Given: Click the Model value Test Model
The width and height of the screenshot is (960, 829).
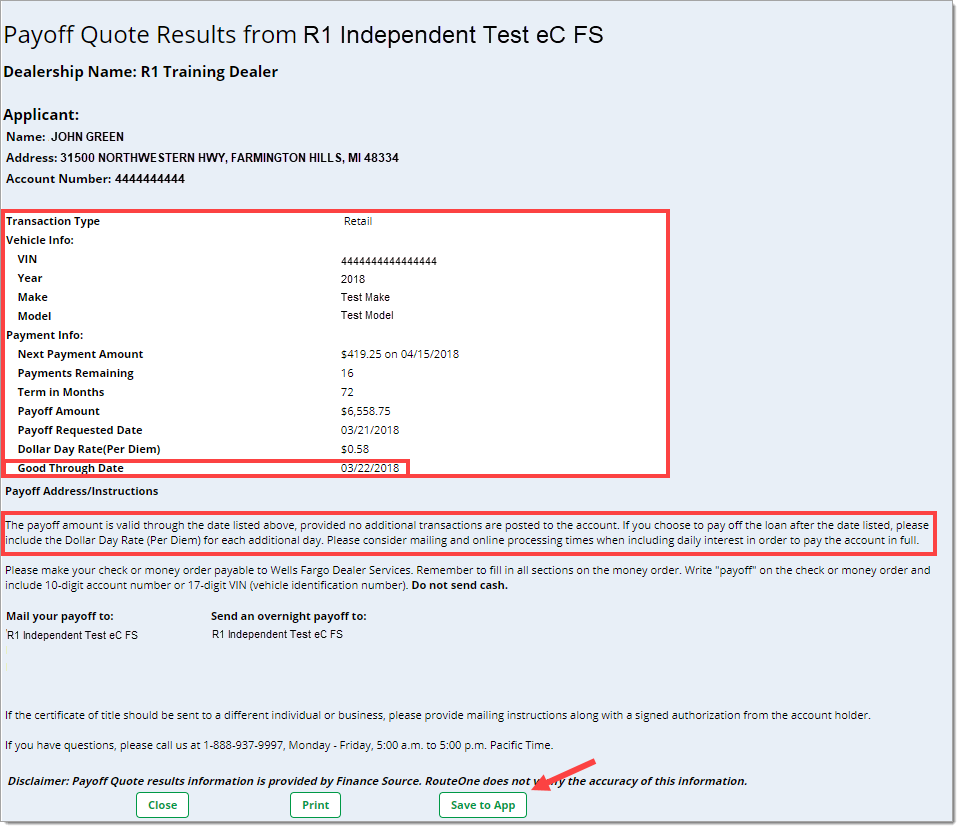Looking at the screenshot, I should coord(367,316).
